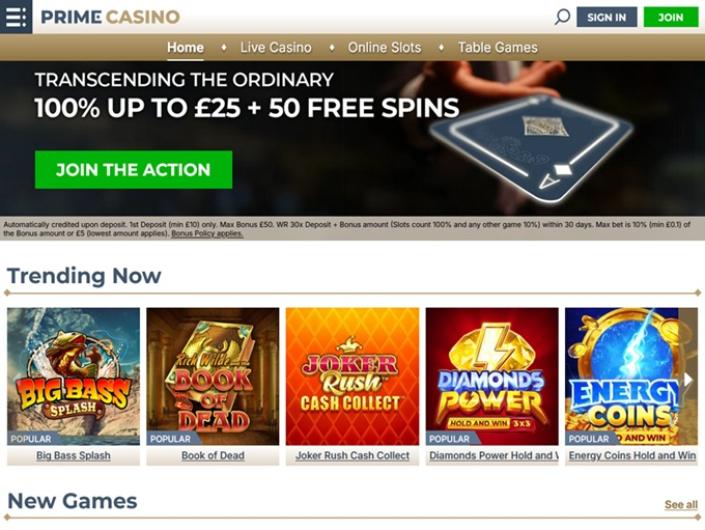Click the search magnifier icon
Viewport: 705px width, 530px height.
(562, 17)
